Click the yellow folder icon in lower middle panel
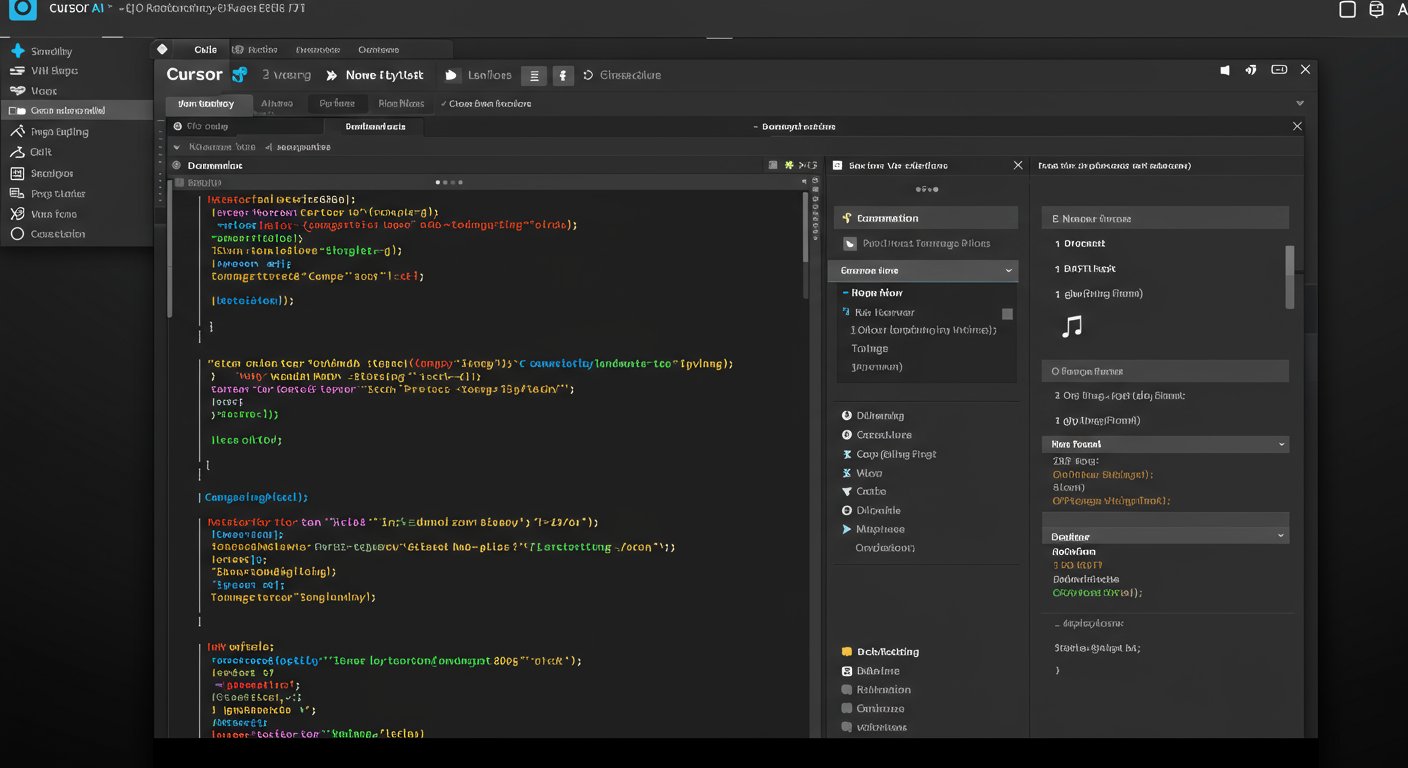 847,652
